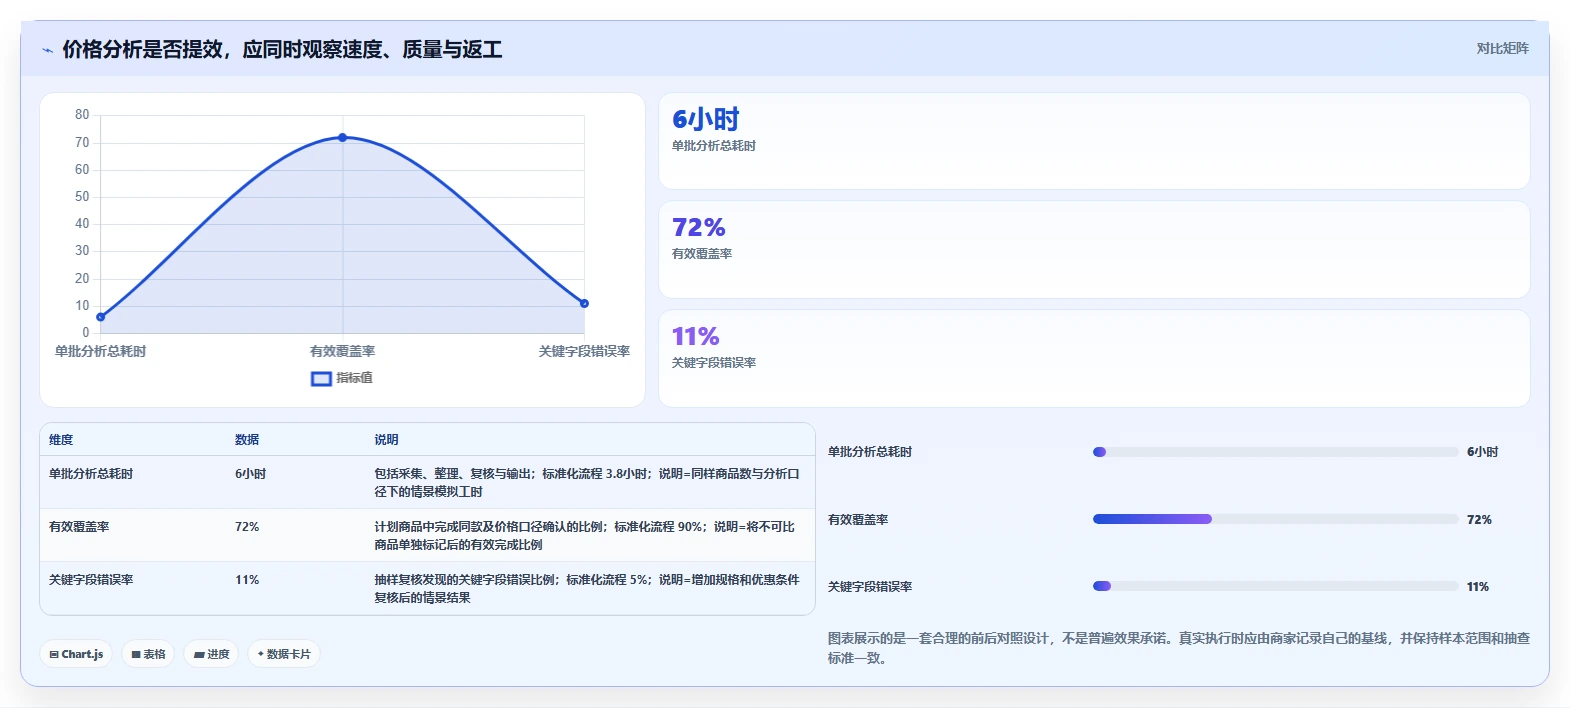Click the 对比矩阵 label

[1502, 48]
